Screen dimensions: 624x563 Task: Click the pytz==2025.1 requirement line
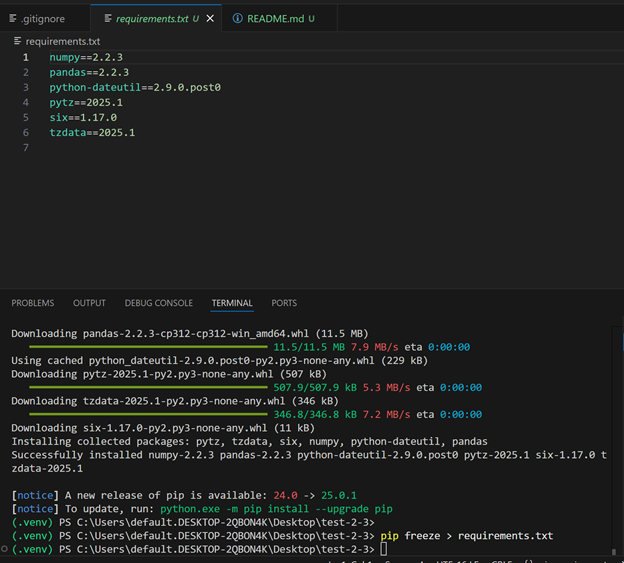(85, 103)
